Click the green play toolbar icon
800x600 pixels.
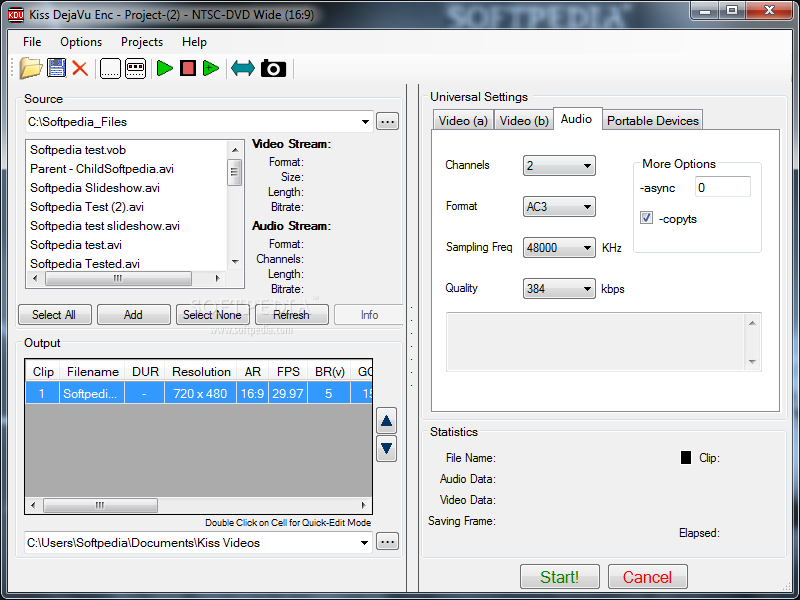(x=164, y=68)
